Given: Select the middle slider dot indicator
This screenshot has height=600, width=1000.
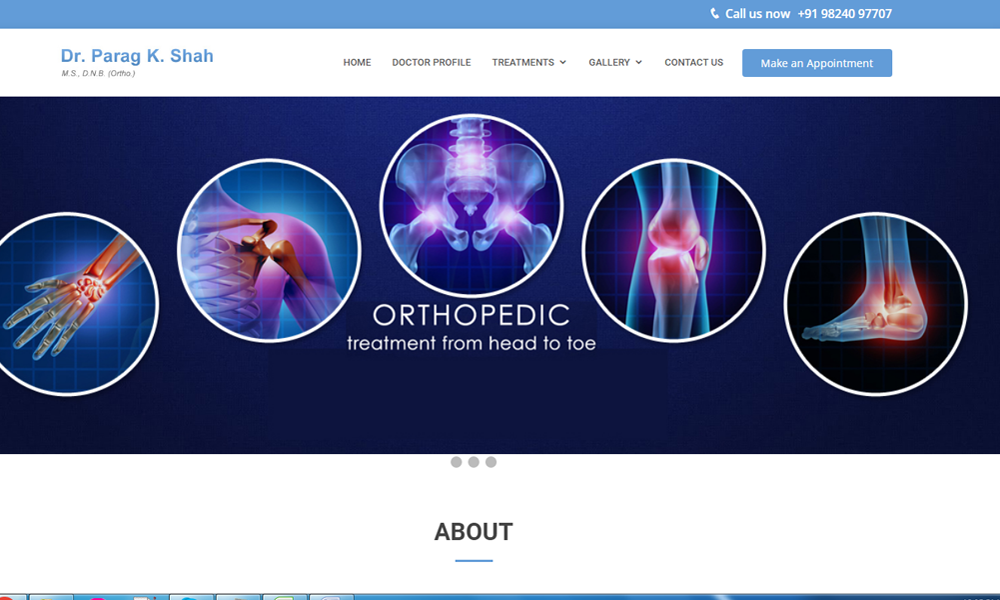Looking at the screenshot, I should [473, 462].
